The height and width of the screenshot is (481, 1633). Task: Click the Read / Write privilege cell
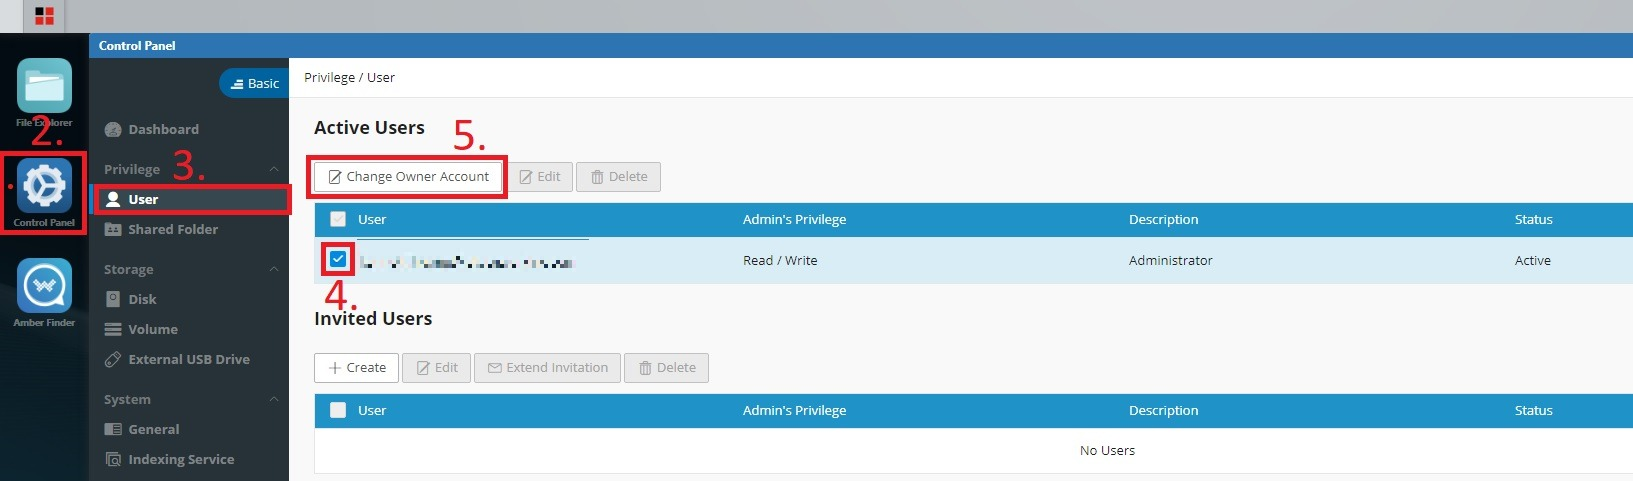(x=780, y=260)
